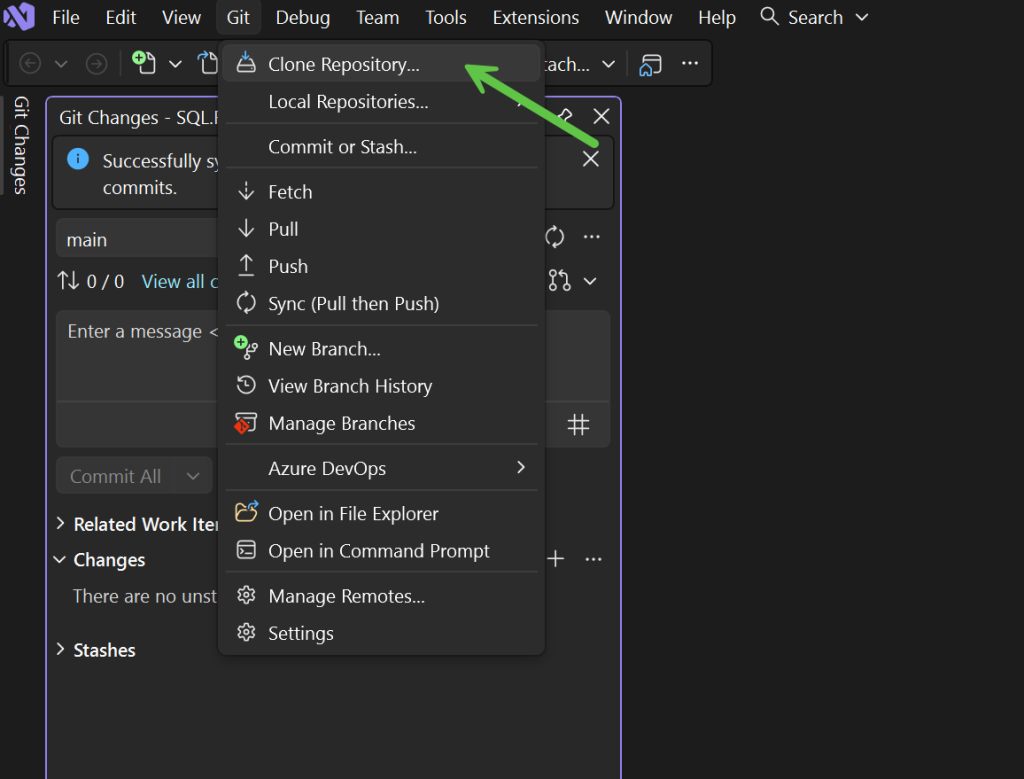The height and width of the screenshot is (779, 1024).
Task: Select Local Repositories... menu entry
Action: pos(381,102)
